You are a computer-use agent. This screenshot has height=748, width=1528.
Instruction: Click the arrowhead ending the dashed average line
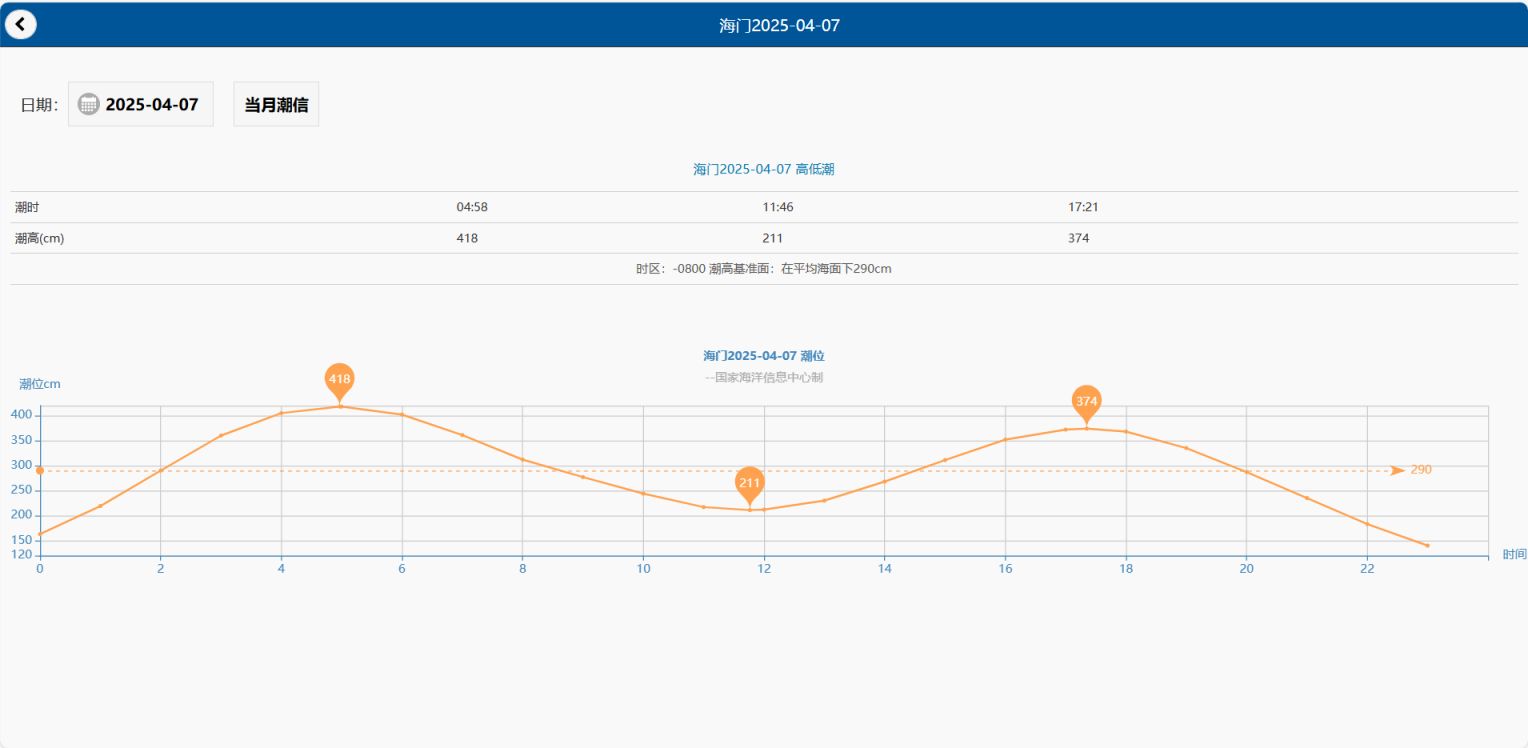coord(1397,470)
